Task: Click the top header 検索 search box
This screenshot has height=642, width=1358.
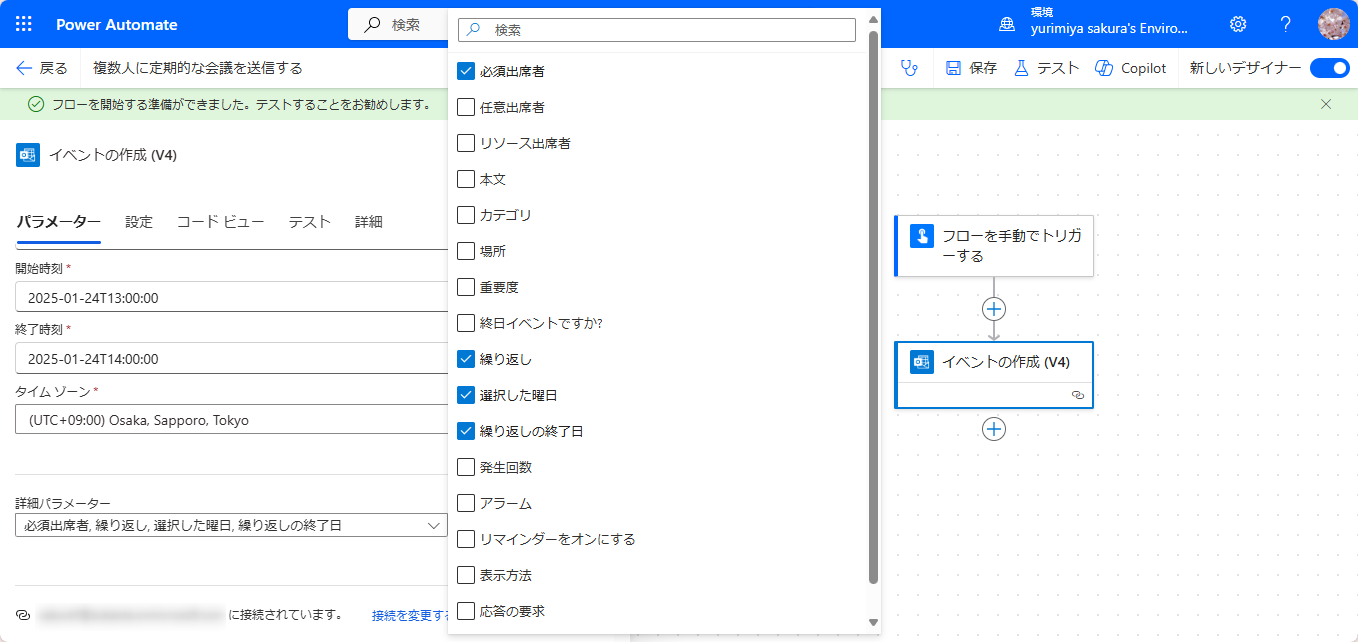Action: coord(399,24)
